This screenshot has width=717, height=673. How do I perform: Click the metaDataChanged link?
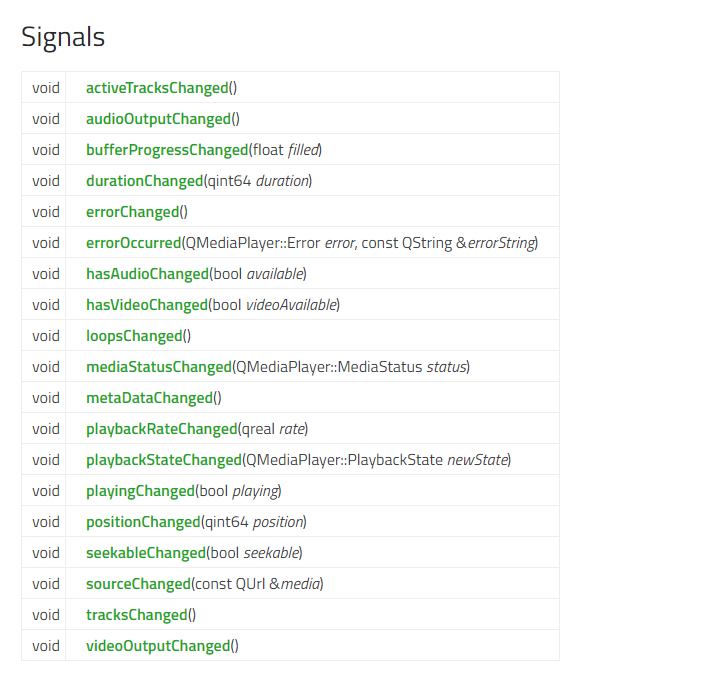click(x=149, y=398)
